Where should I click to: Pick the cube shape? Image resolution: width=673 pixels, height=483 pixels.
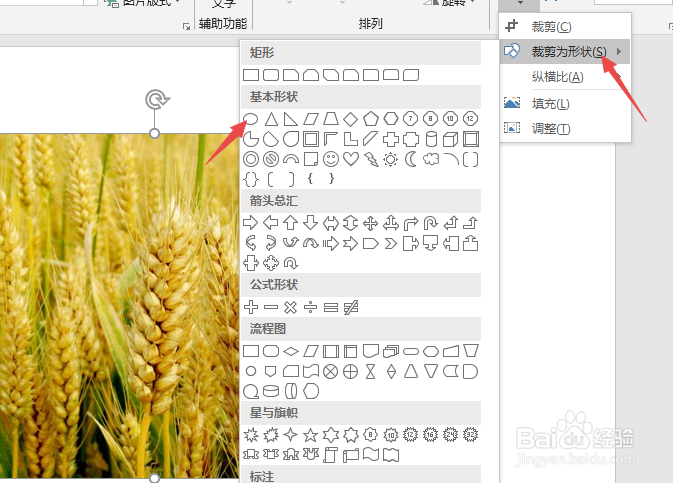click(x=451, y=139)
